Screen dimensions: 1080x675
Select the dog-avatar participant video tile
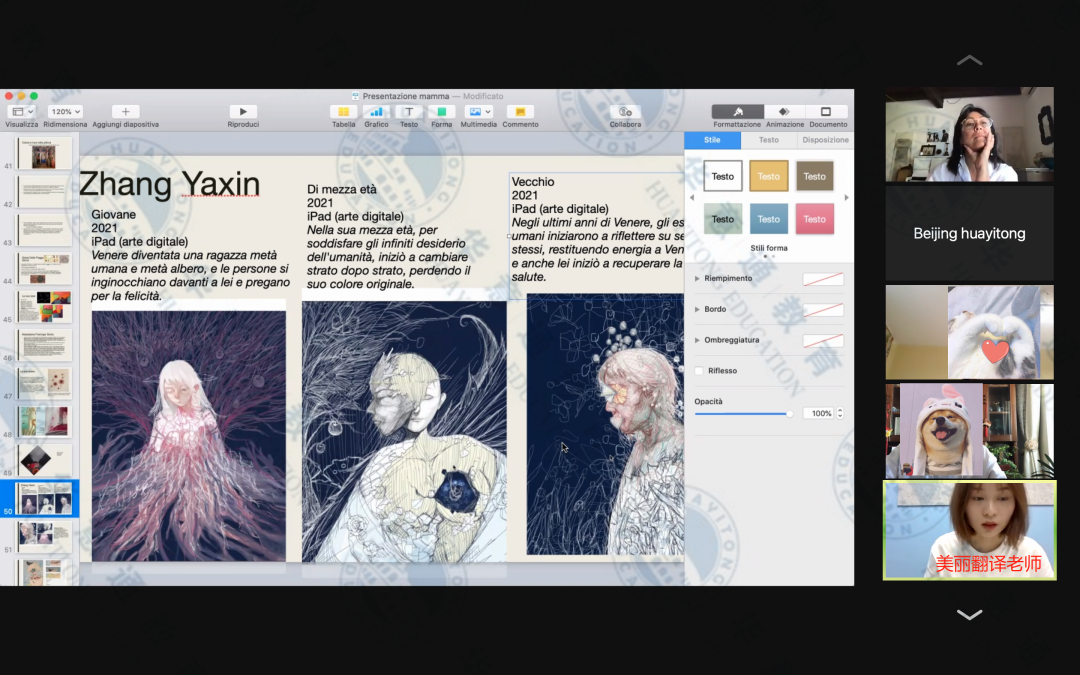(x=969, y=431)
